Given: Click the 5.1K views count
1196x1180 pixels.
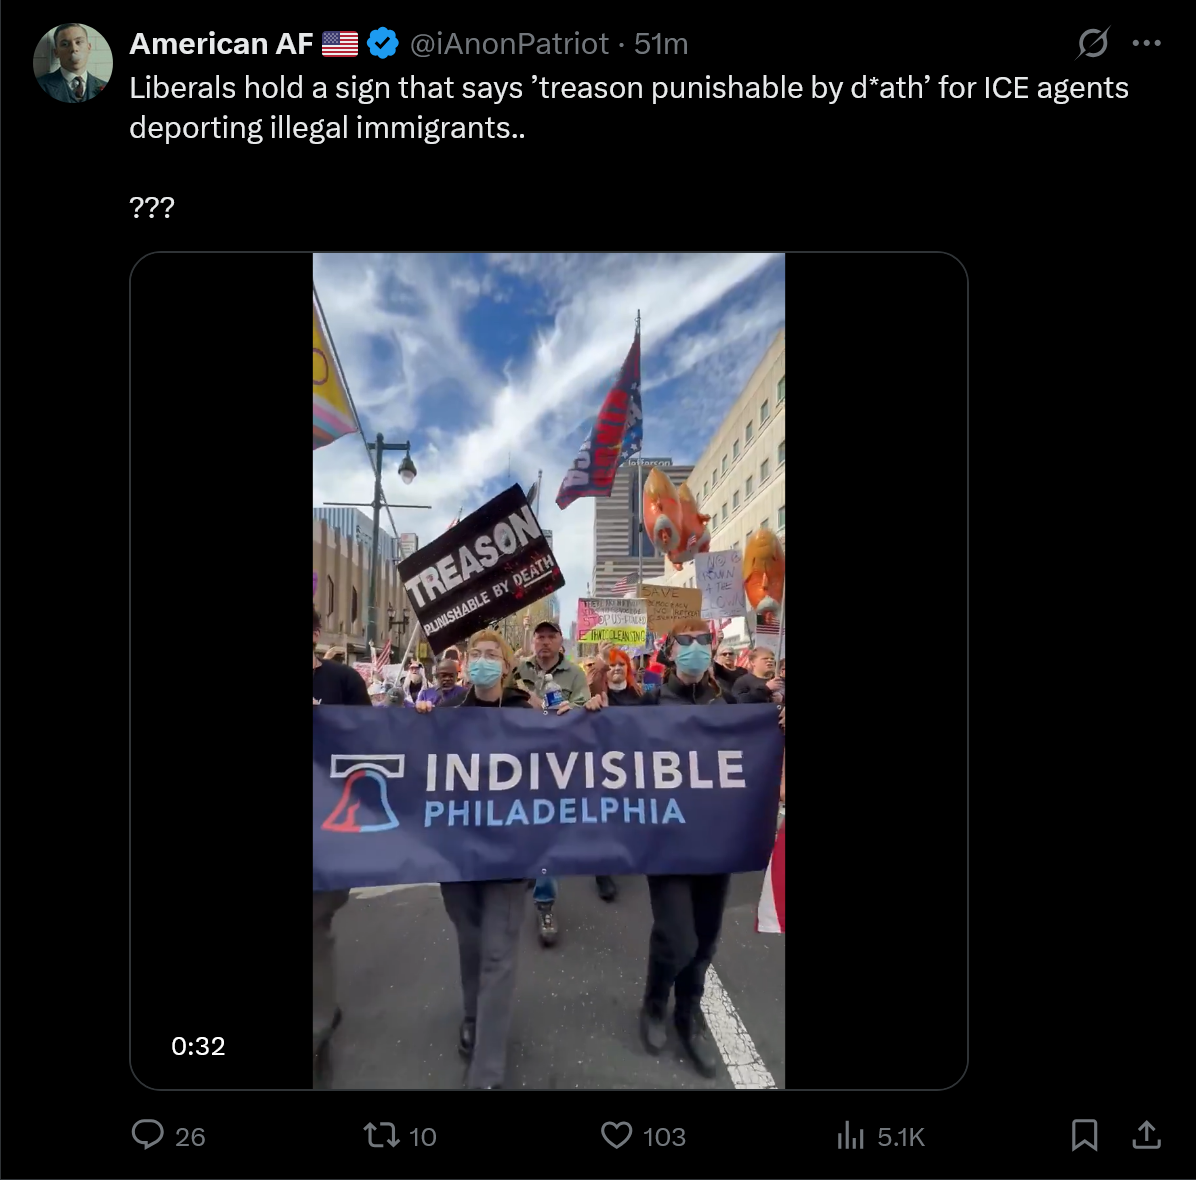Looking at the screenshot, I should [901, 1137].
